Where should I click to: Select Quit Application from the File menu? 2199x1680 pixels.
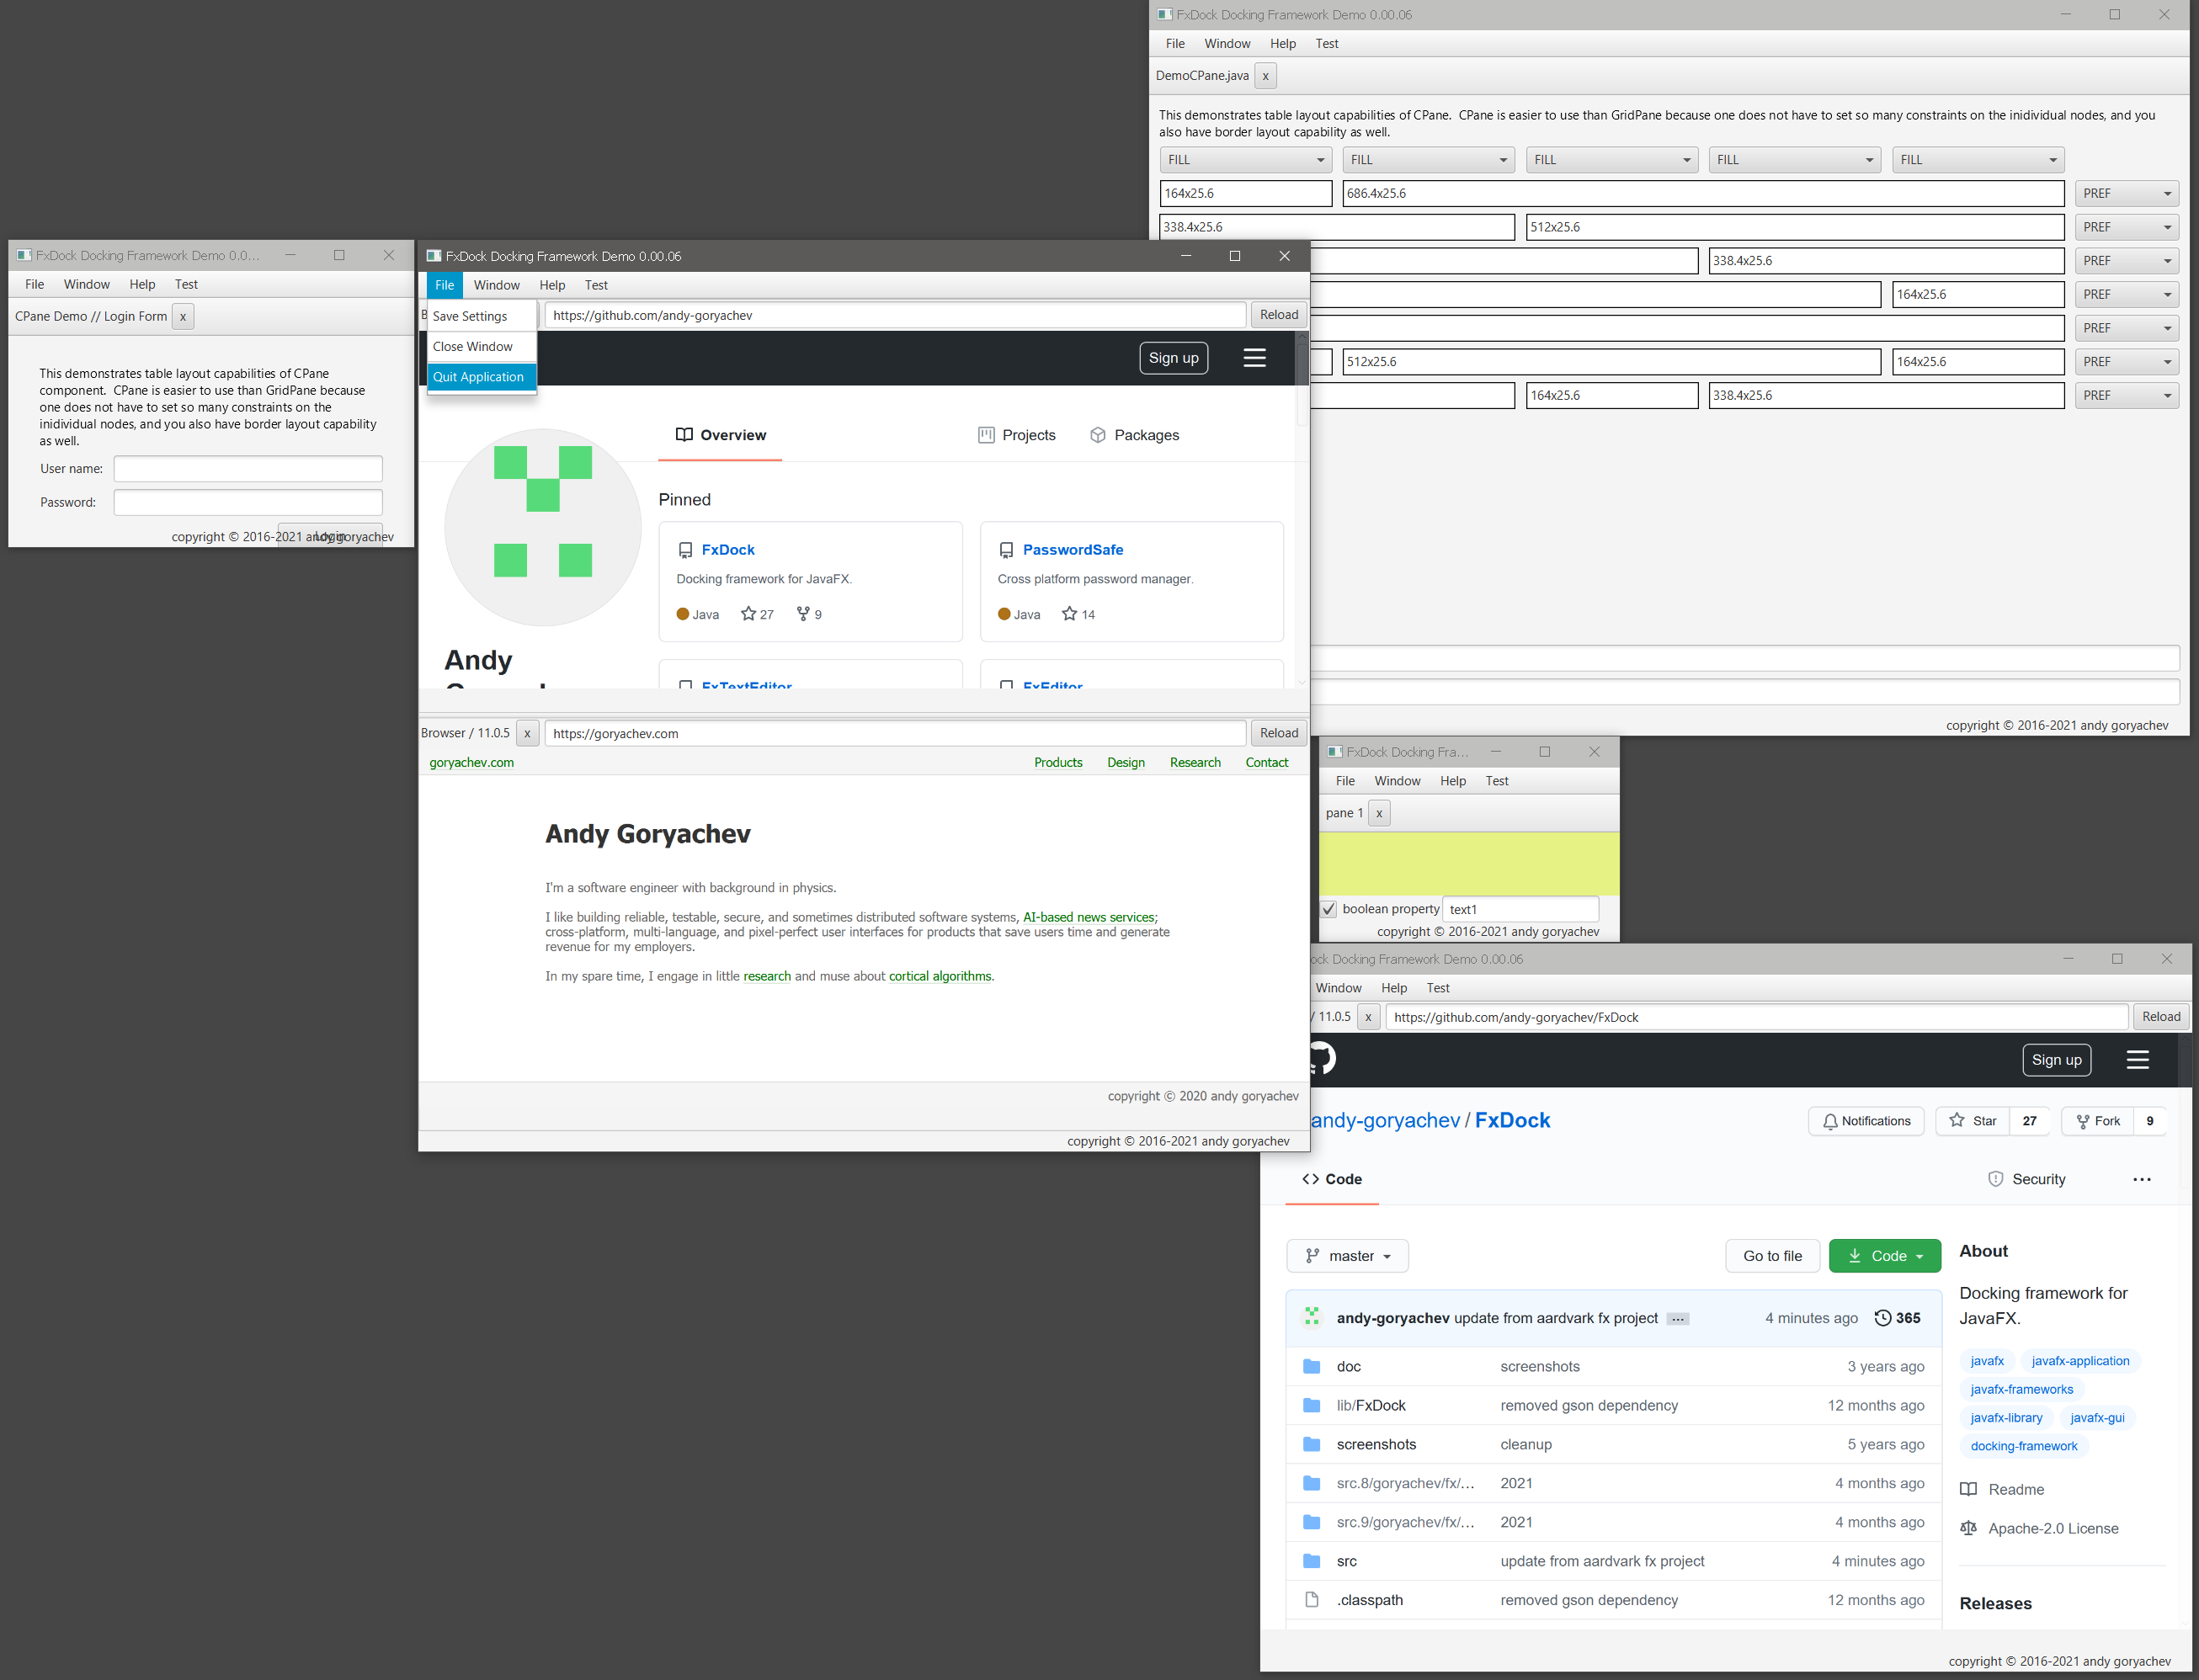479,377
